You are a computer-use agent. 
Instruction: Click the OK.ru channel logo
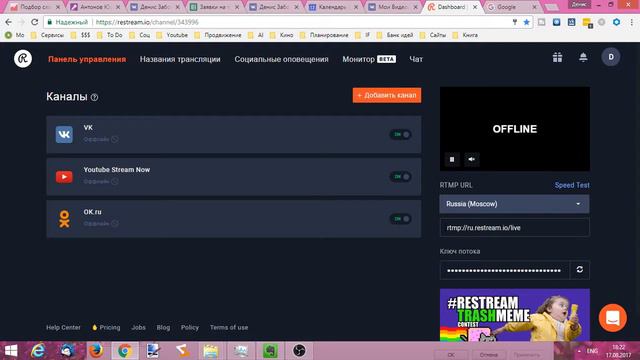[x=64, y=219]
